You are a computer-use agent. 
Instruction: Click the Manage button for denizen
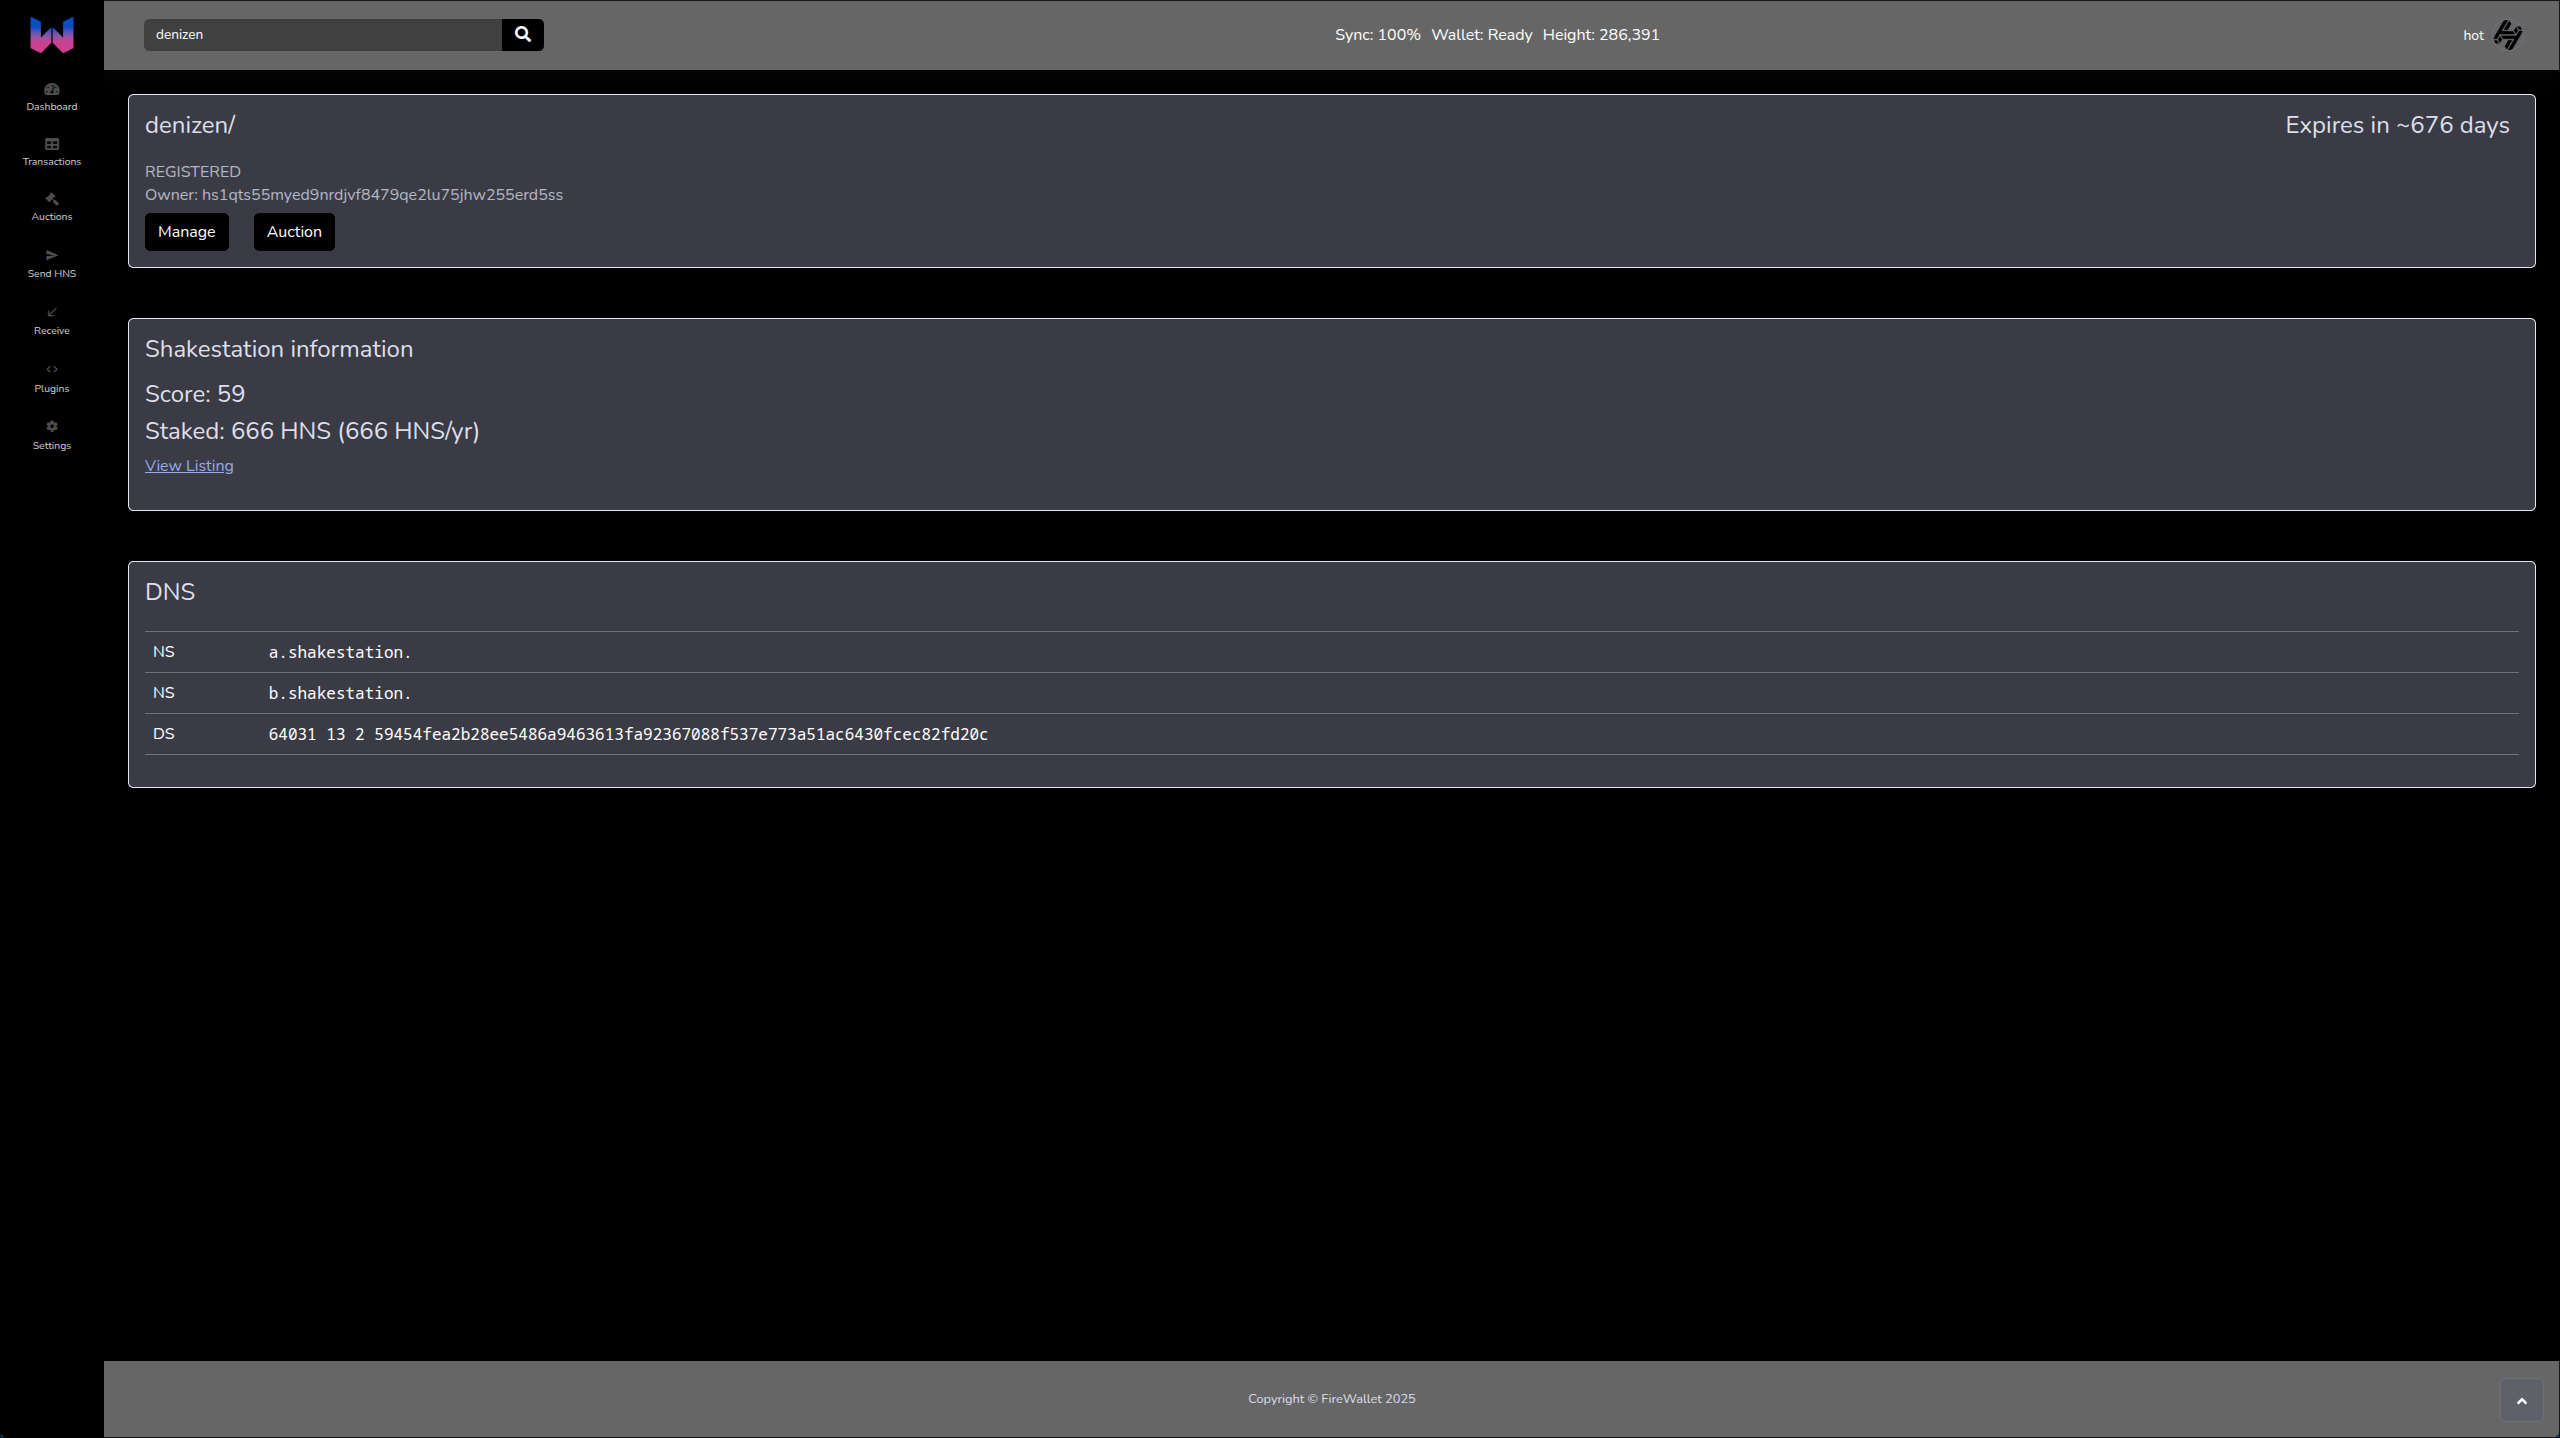[x=186, y=231]
